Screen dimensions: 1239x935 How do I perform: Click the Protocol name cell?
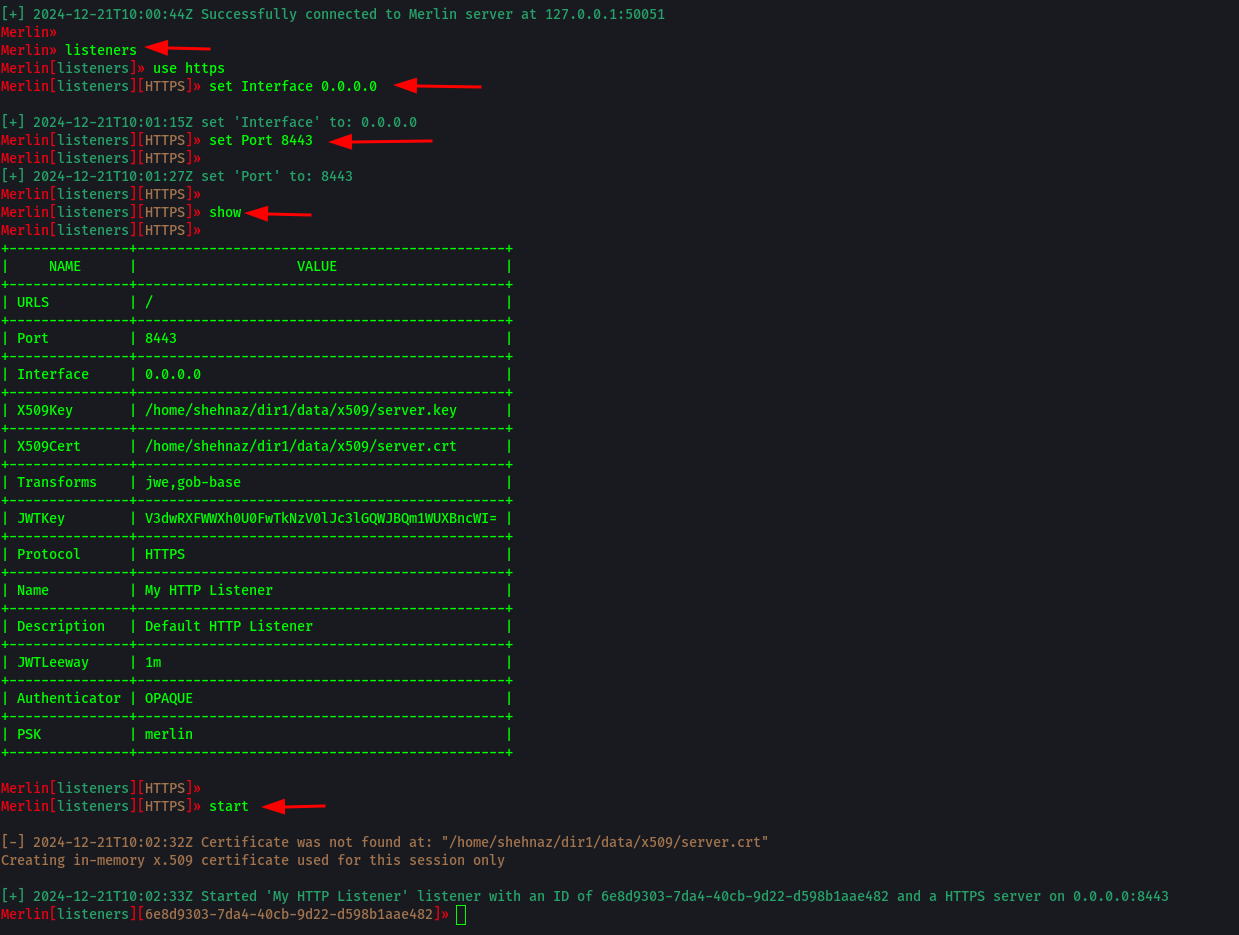pos(49,554)
